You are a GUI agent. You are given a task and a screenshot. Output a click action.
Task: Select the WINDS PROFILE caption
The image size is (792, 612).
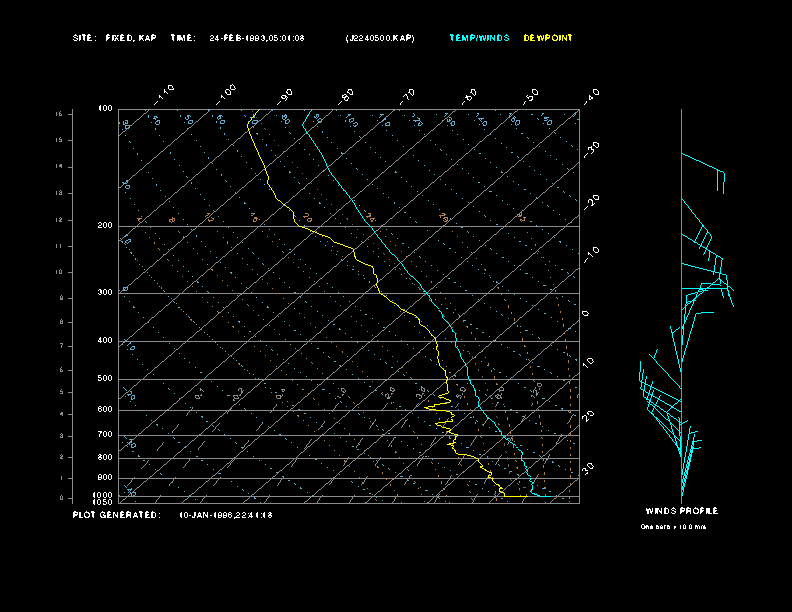tap(682, 511)
